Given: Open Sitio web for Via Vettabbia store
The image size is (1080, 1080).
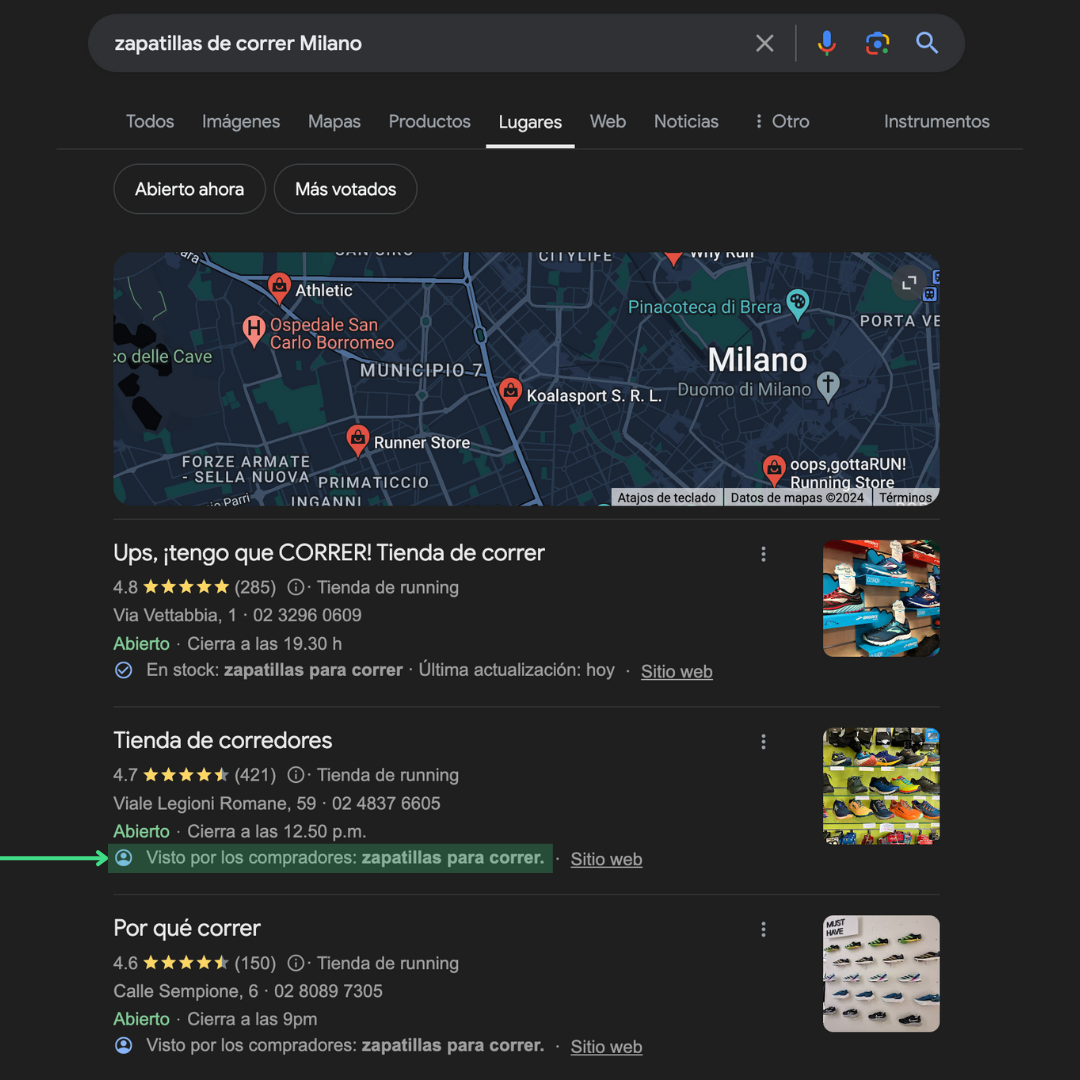Looking at the screenshot, I should [x=676, y=672].
